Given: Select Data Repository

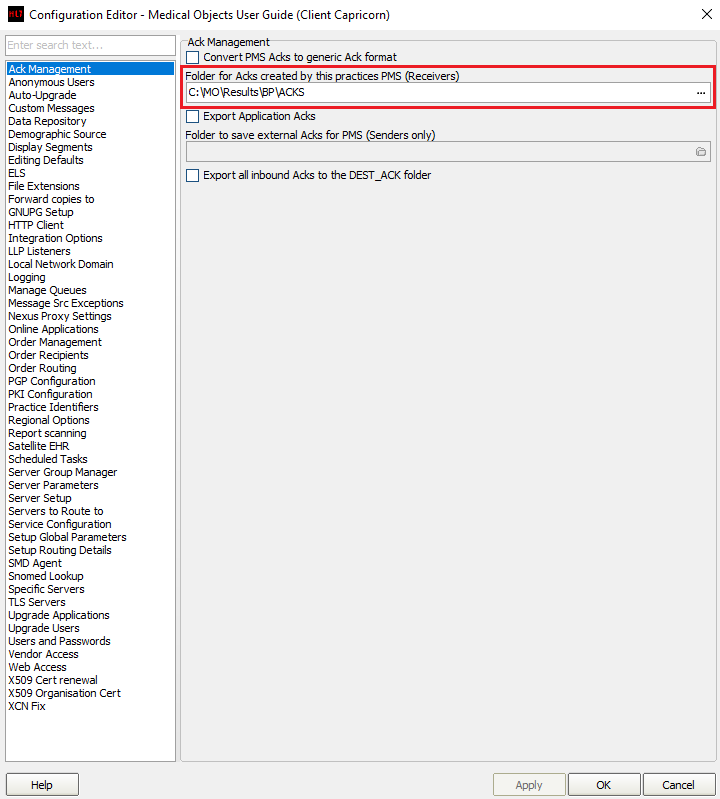Looking at the screenshot, I should [47, 121].
